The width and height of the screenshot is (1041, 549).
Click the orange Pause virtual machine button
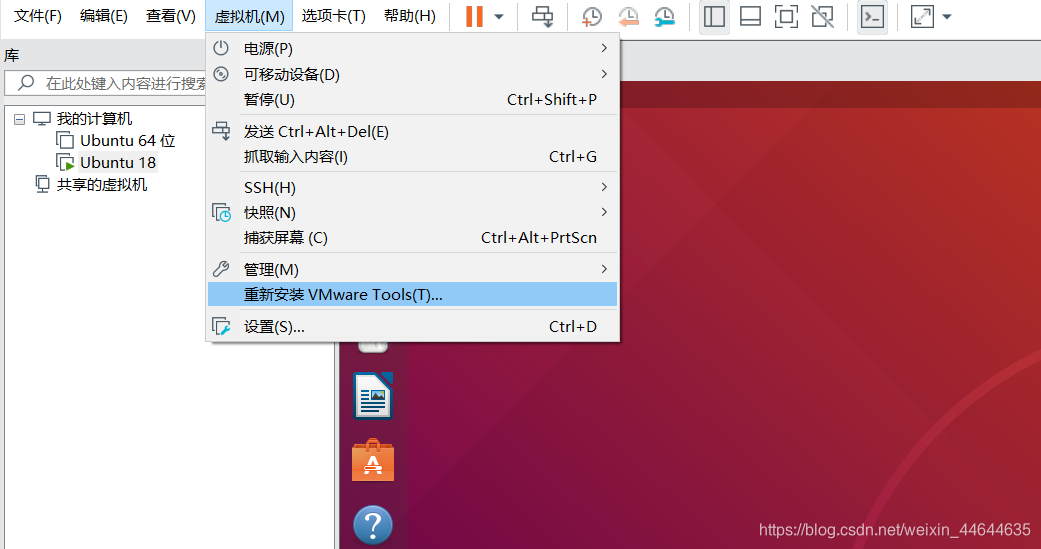tap(474, 16)
